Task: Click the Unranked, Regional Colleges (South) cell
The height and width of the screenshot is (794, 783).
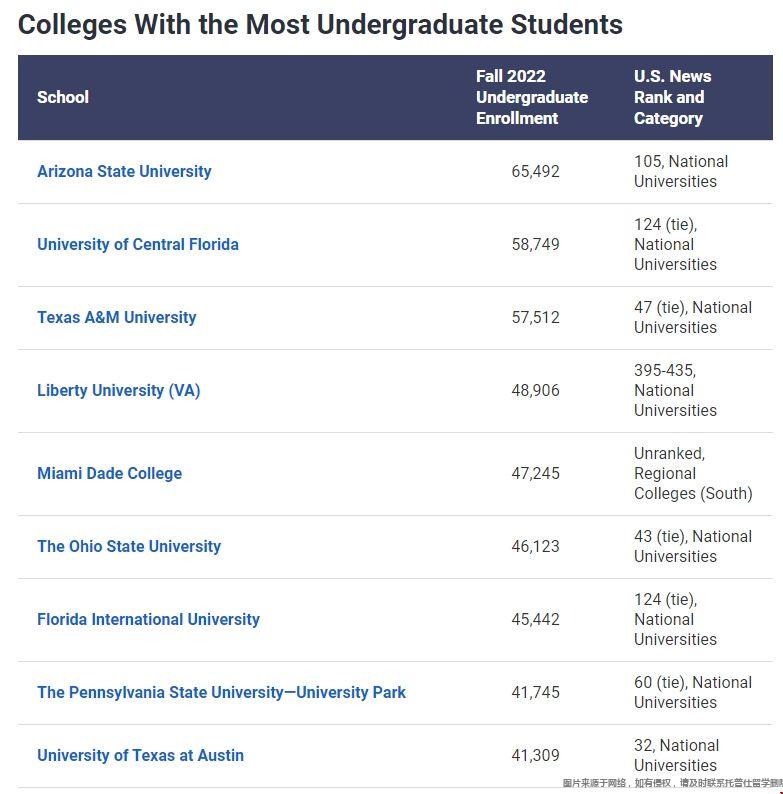Action: [x=693, y=473]
